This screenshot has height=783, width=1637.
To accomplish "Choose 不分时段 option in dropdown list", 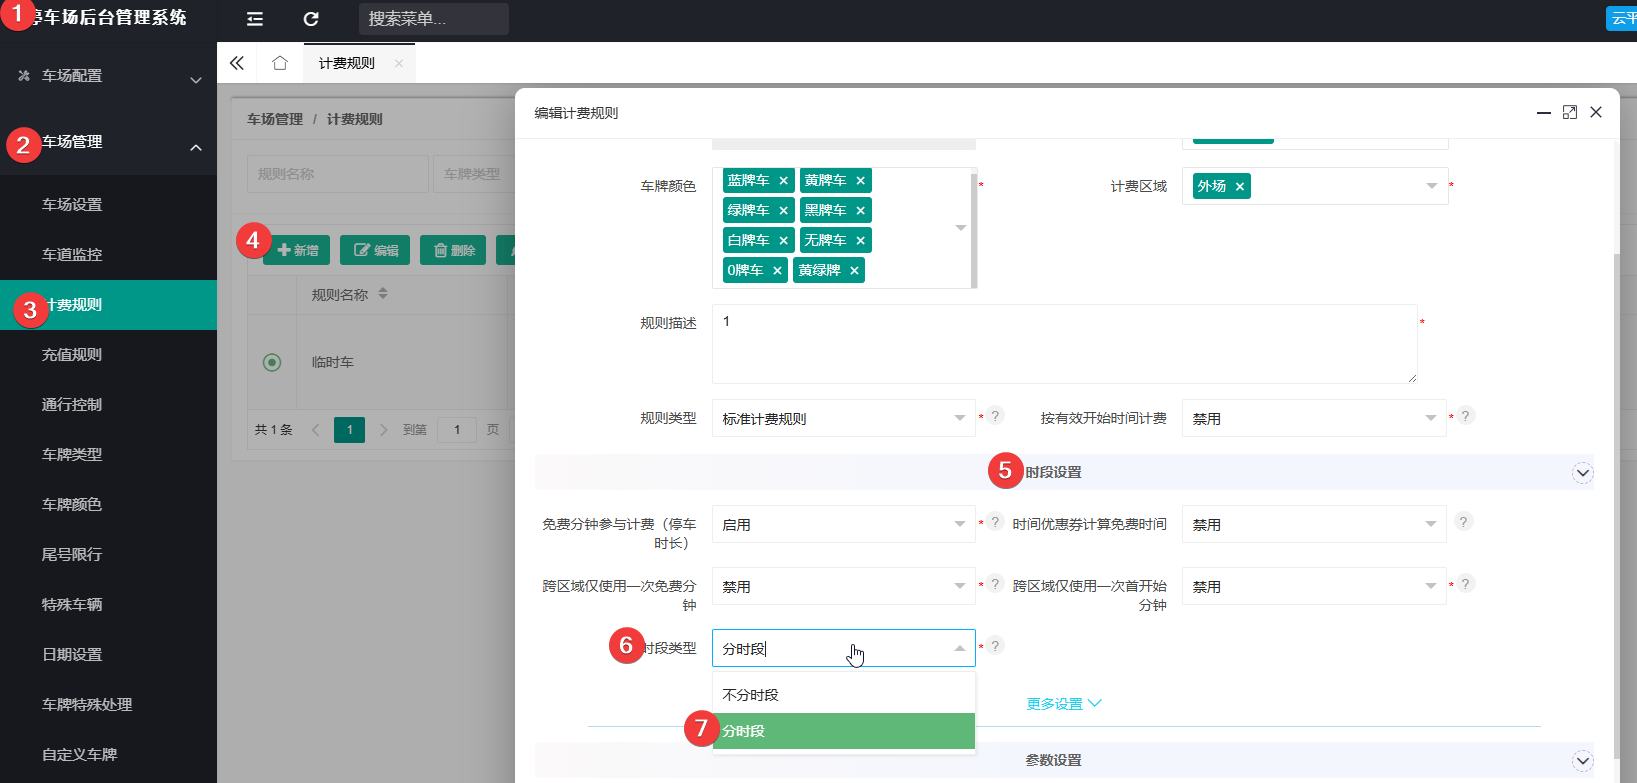I will [x=844, y=695].
